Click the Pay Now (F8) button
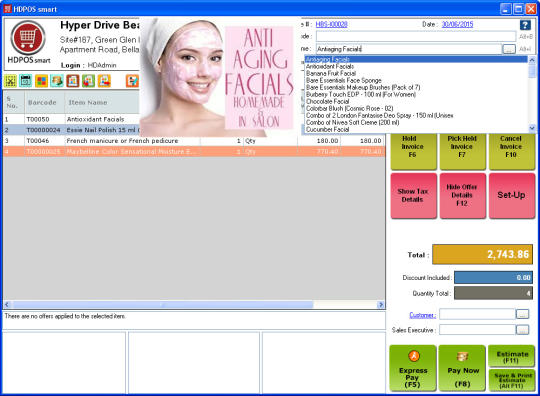This screenshot has height=396, width=540. coord(462,368)
